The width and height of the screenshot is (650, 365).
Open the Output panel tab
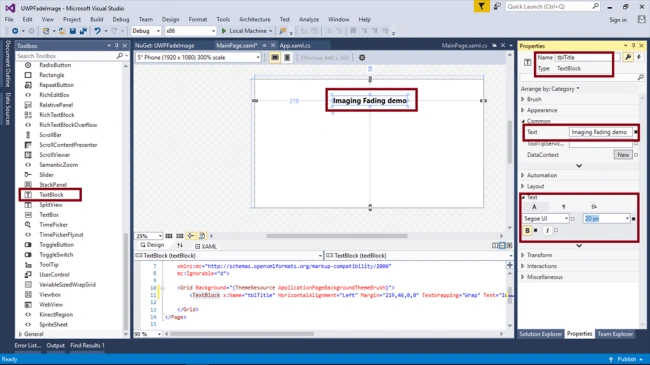pyautogui.click(x=56, y=345)
